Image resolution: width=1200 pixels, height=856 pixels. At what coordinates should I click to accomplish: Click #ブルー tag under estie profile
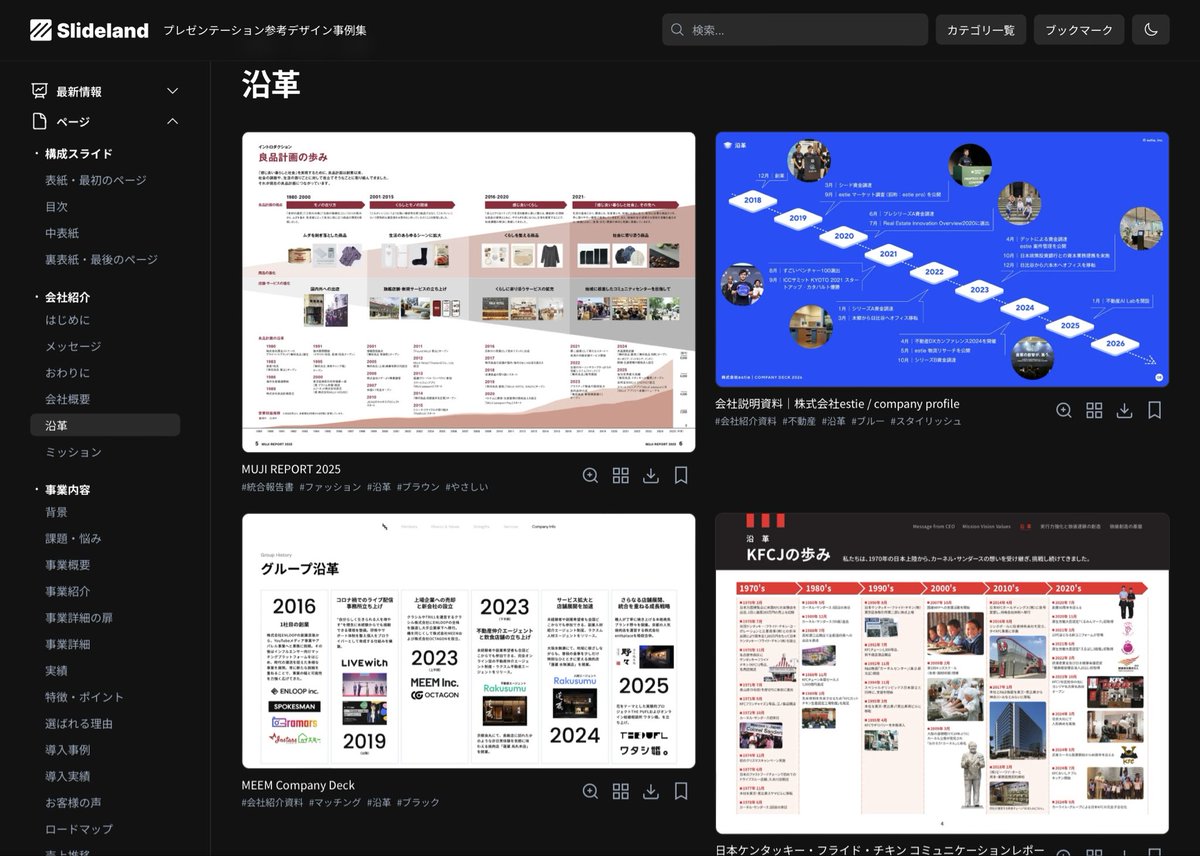point(866,422)
